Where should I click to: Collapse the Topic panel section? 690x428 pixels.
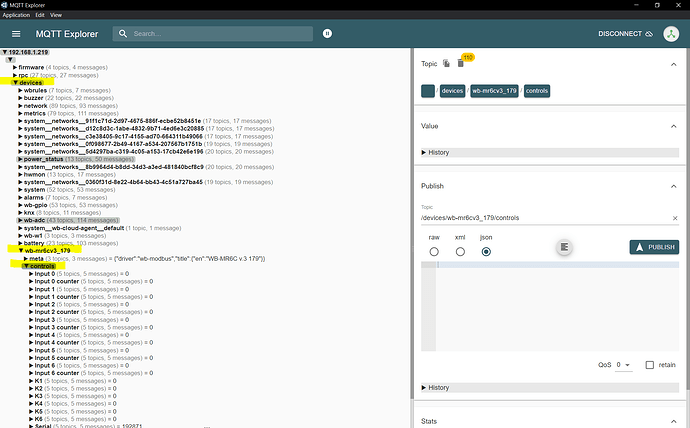click(x=673, y=65)
